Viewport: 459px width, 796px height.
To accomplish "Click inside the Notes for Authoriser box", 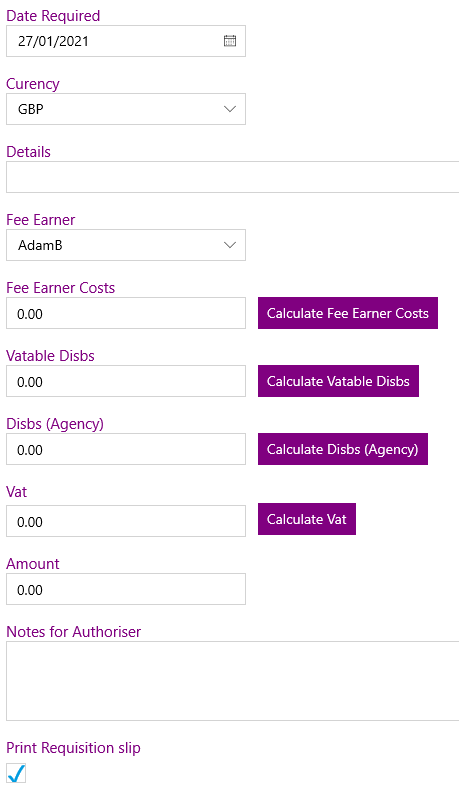I will tap(233, 681).
